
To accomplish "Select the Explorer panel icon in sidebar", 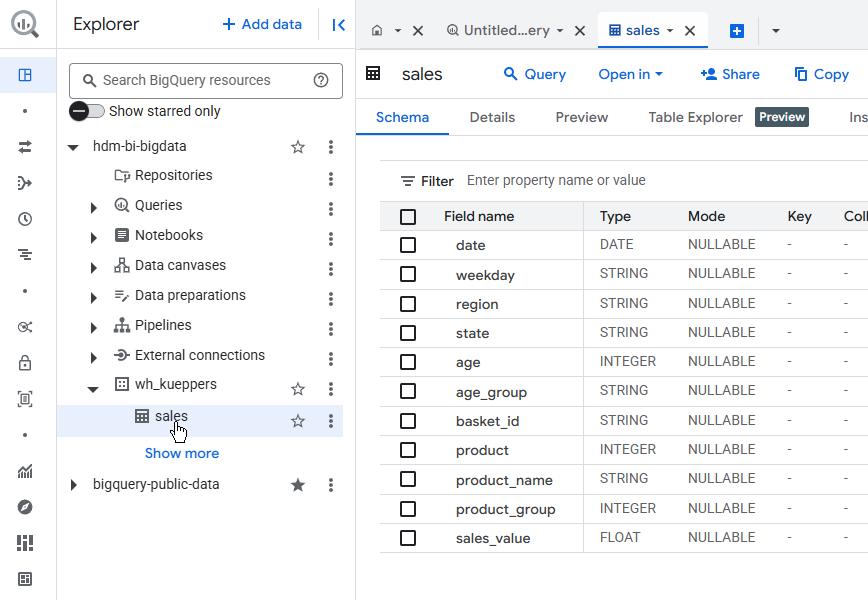I will 25,75.
